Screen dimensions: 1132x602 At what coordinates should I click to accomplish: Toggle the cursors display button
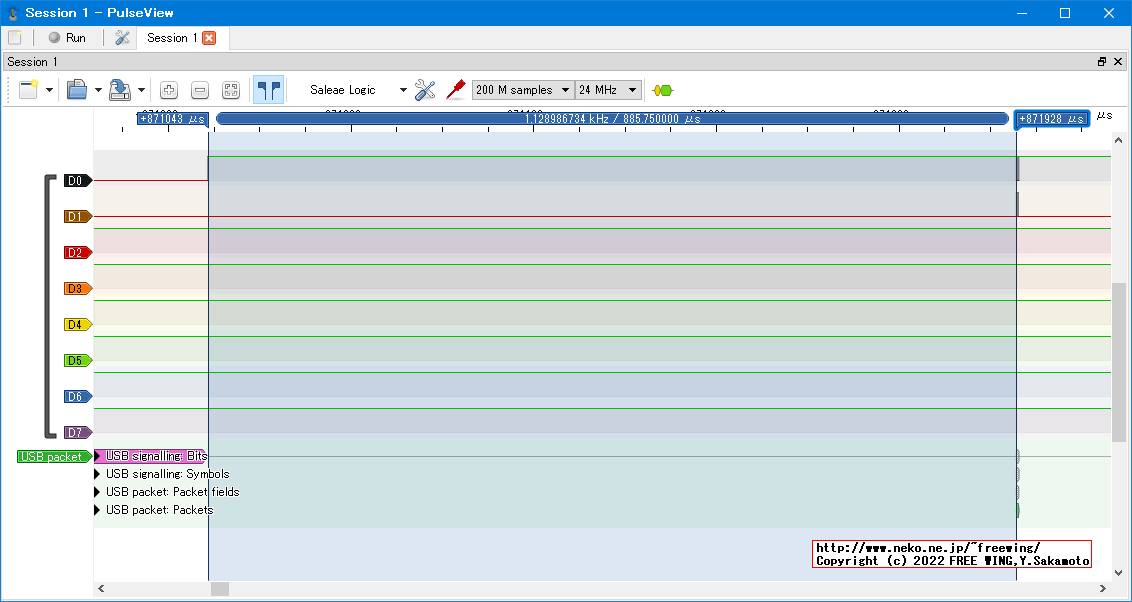(268, 90)
